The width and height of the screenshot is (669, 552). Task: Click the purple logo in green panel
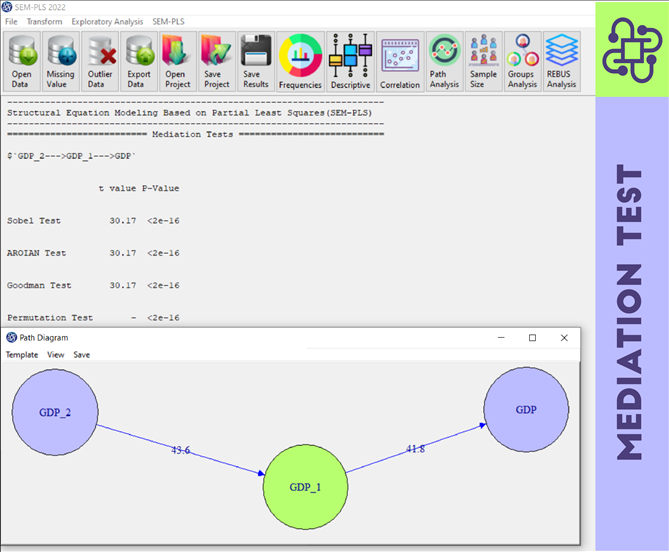click(x=632, y=49)
